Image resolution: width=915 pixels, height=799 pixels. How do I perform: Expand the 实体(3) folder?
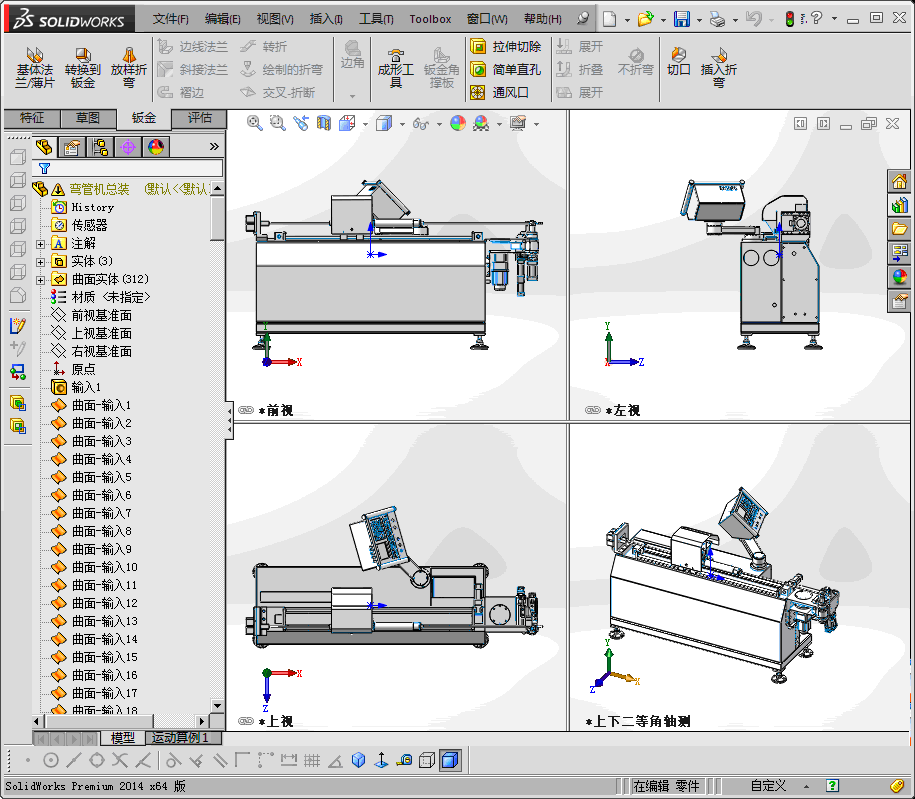[40, 262]
